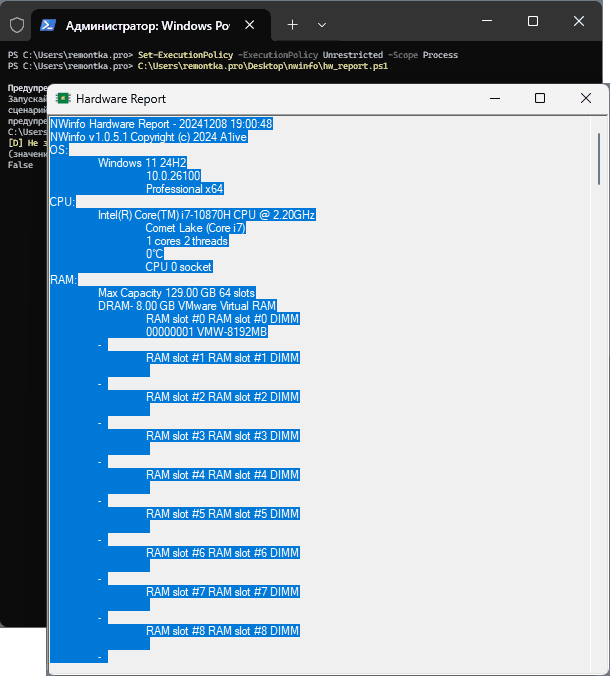Image resolution: width=610 pixels, height=676 pixels.
Task: Close the Администратор: Windows PowerShell tab
Action: (x=250, y=25)
